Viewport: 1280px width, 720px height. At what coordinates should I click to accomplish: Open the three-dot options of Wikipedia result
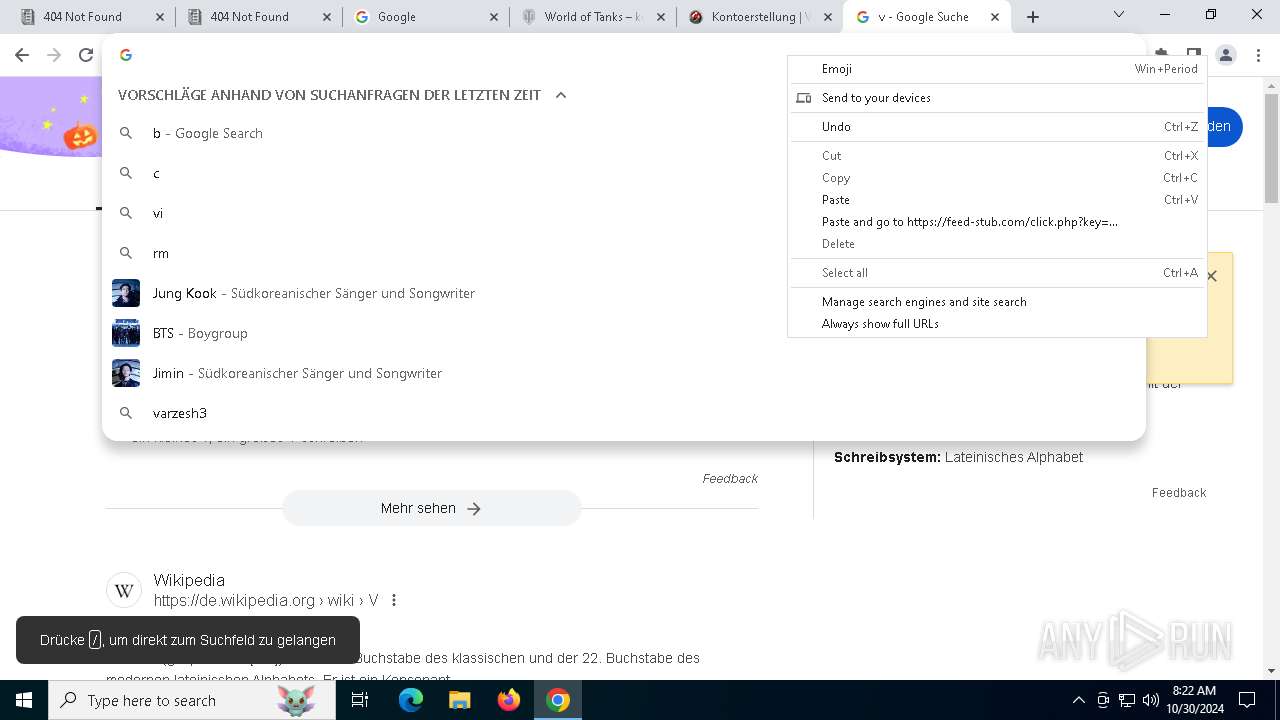(394, 600)
